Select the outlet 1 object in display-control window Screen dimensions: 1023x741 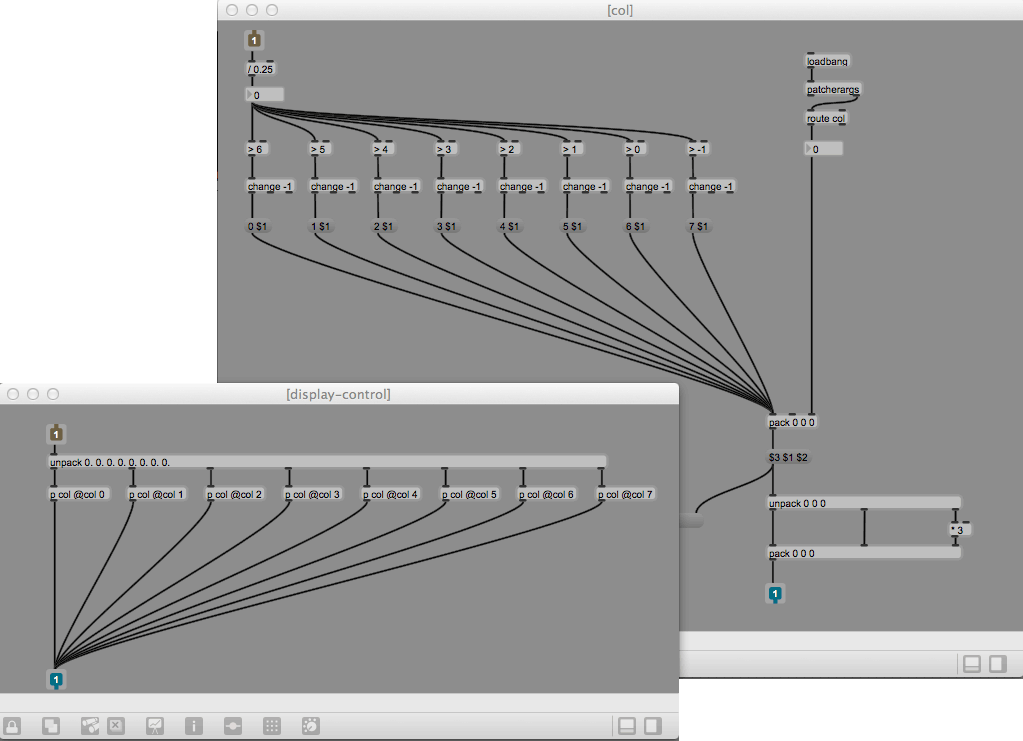pos(56,680)
